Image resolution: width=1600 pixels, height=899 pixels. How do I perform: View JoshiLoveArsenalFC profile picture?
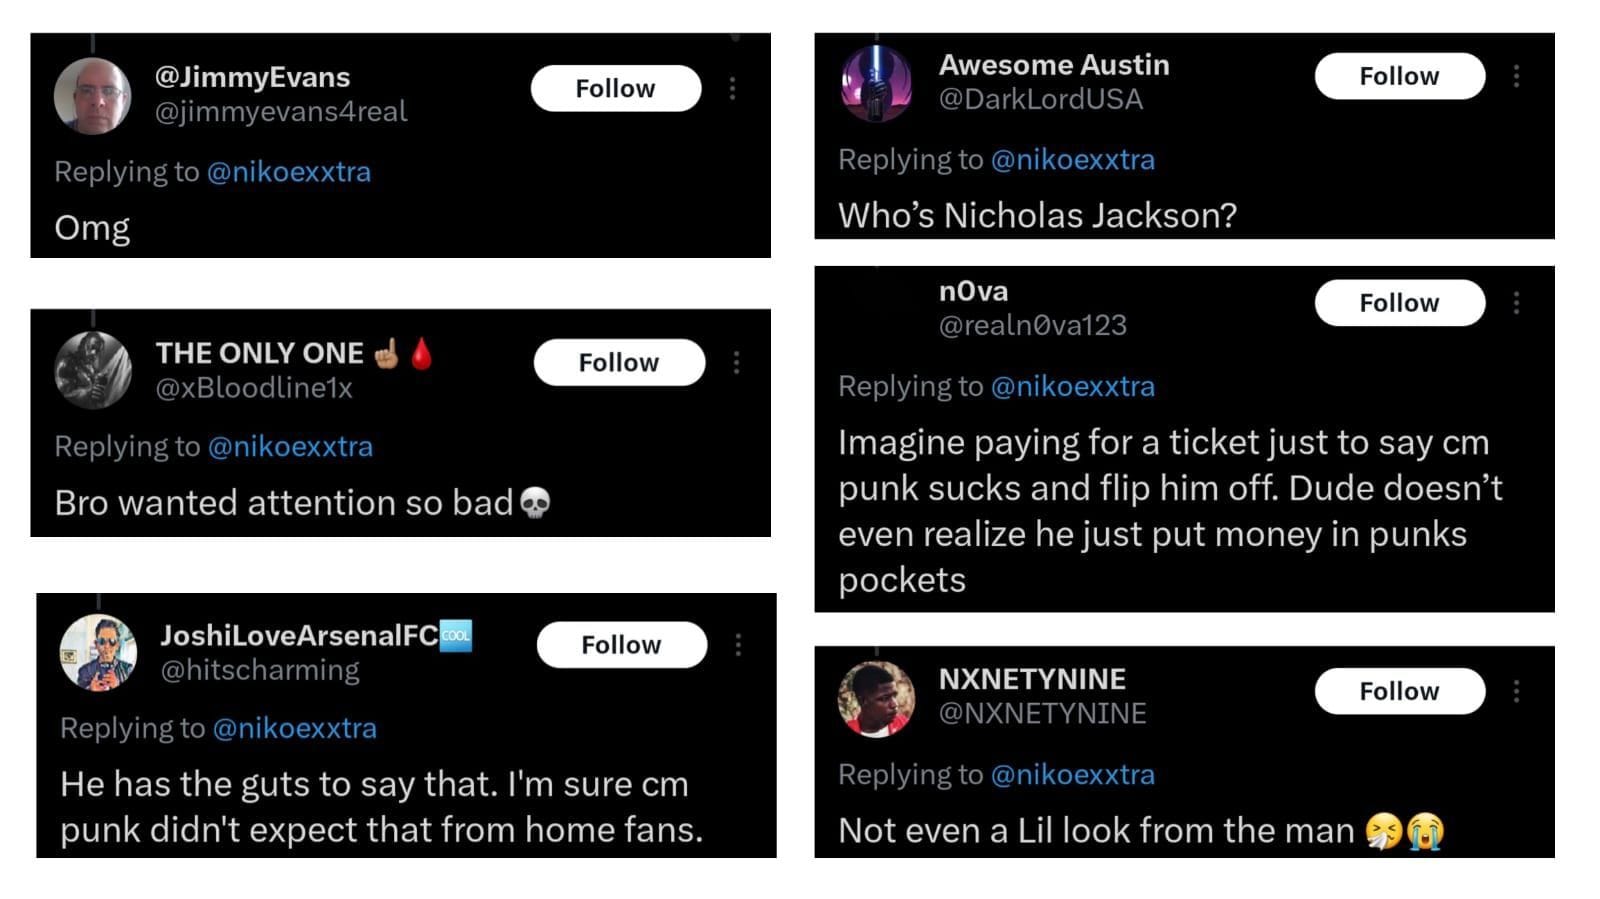tap(95, 652)
